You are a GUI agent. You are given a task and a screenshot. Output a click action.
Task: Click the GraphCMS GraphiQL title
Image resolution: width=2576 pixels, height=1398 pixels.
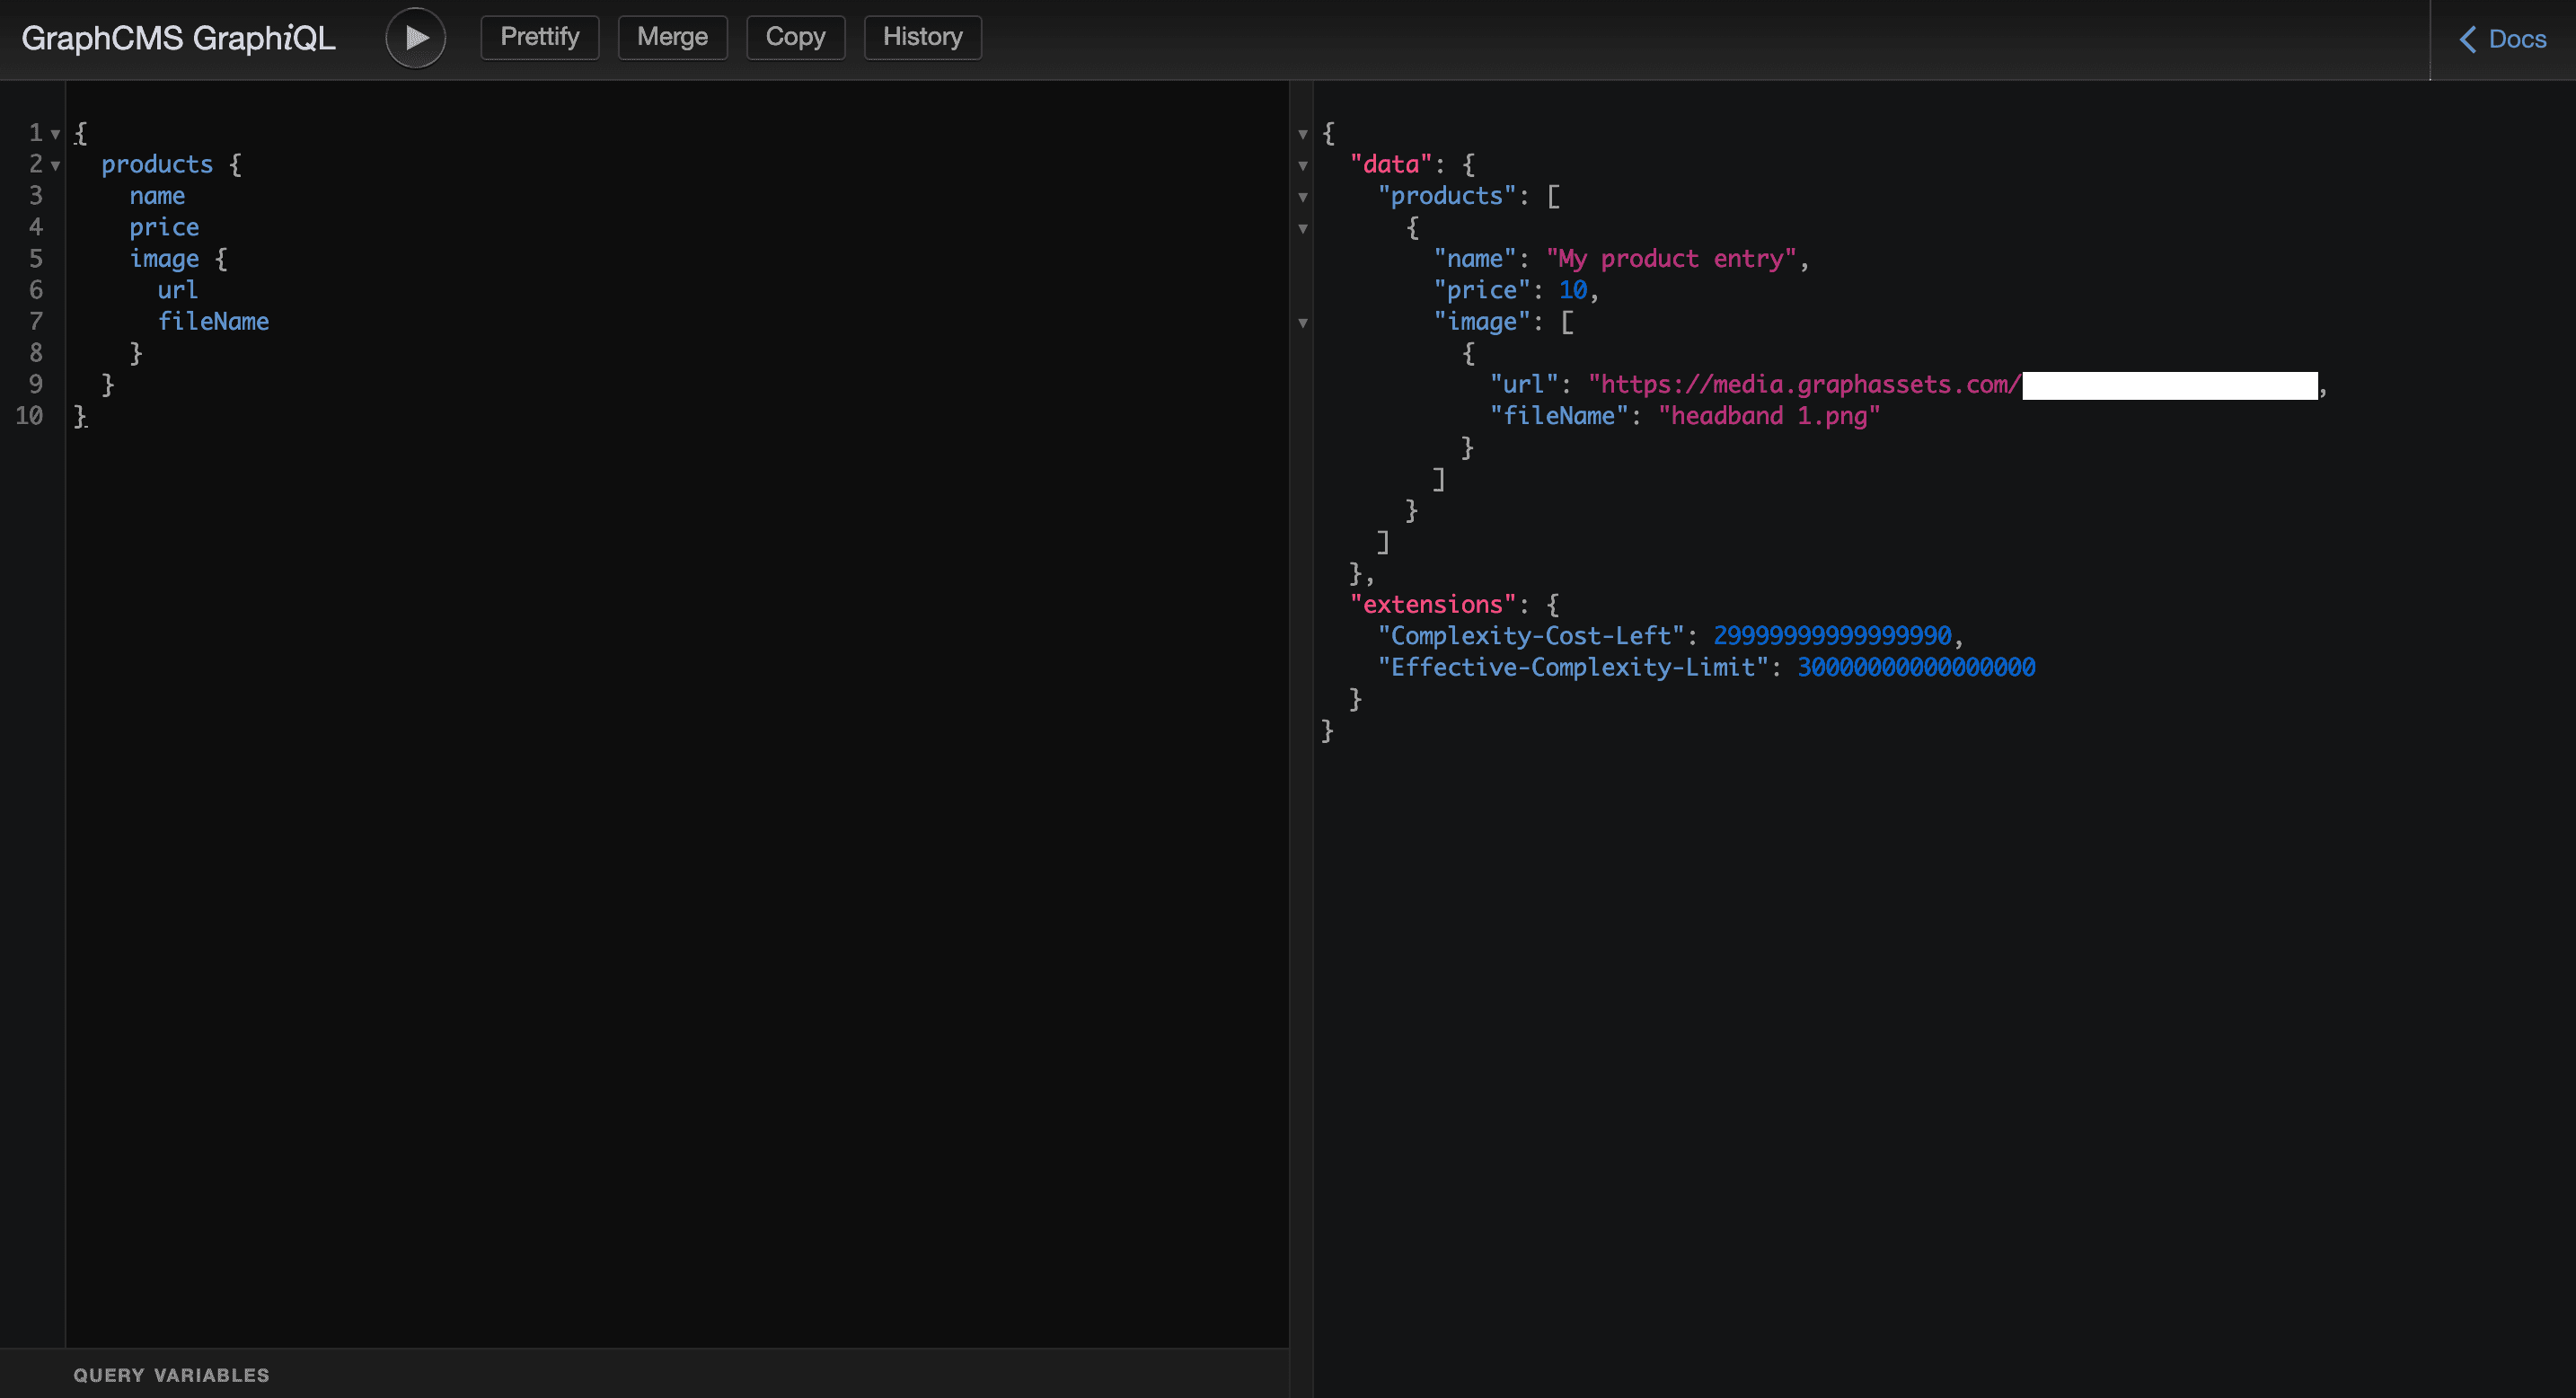(178, 38)
